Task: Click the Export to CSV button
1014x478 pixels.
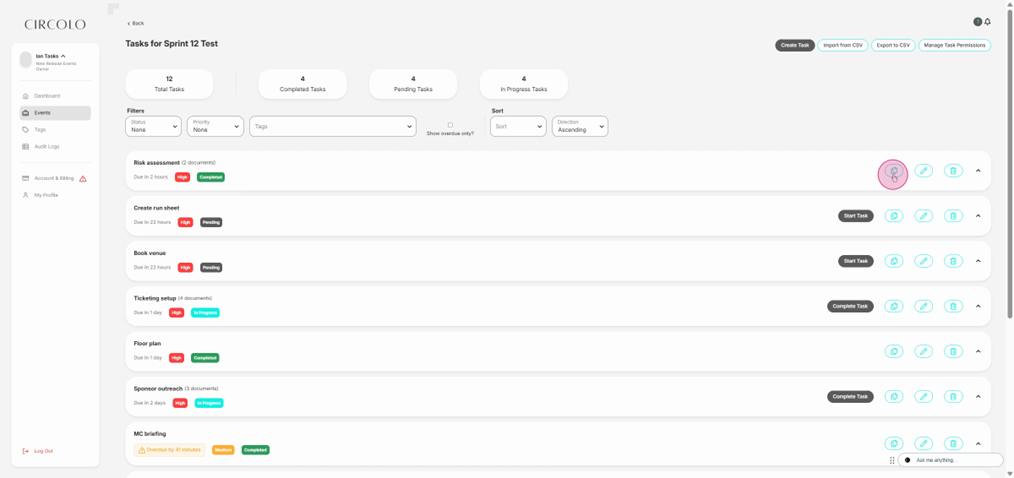Action: click(x=892, y=45)
